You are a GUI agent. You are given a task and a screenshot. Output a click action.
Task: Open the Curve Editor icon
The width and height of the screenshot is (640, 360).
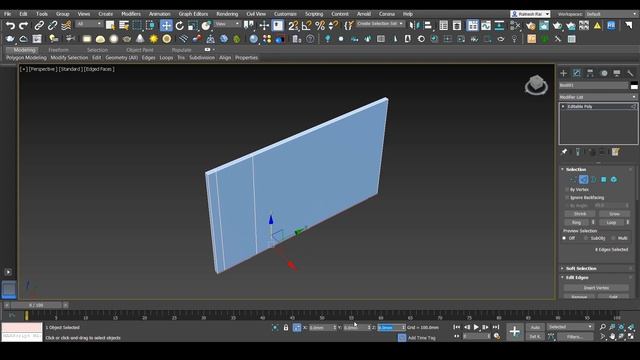click(486, 26)
